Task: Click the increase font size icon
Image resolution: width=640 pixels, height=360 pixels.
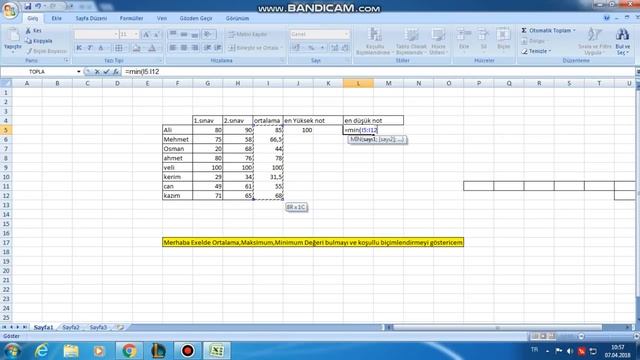Action: coord(146,35)
